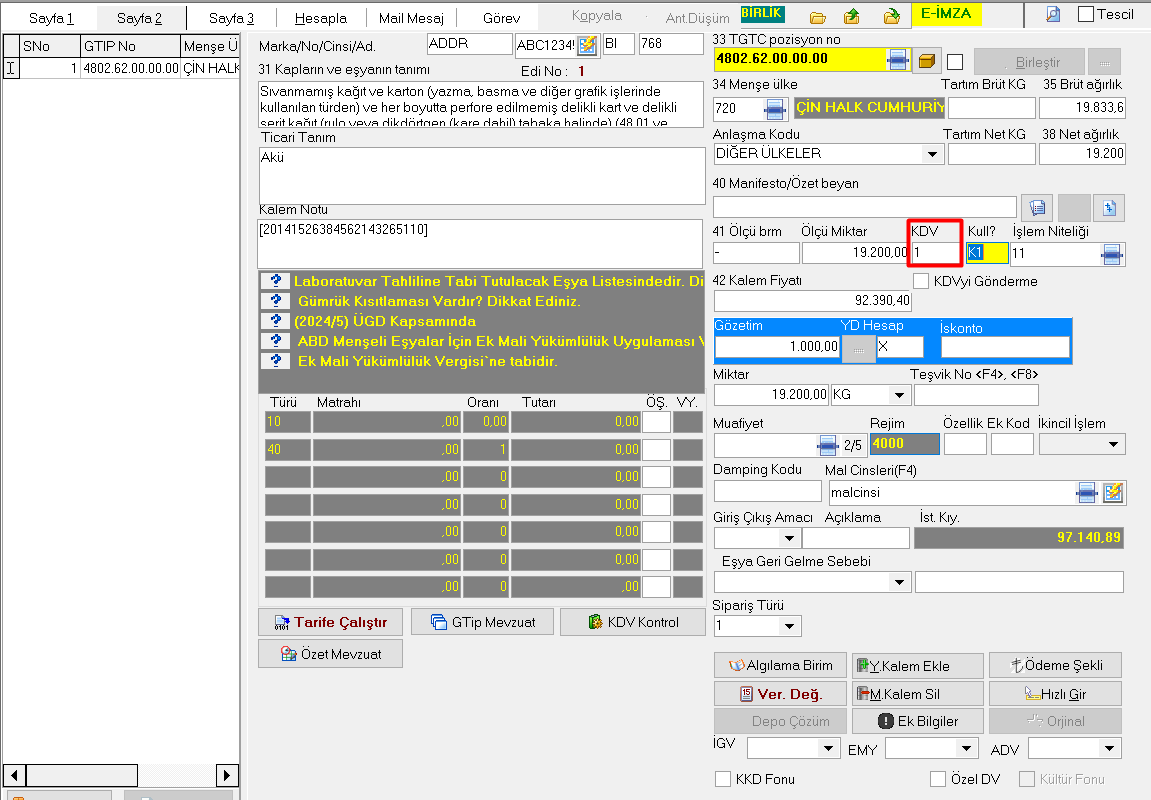The image size is (1151, 800).
Task: Toggle Kültür Fonu checkbox
Action: [x=1027, y=779]
